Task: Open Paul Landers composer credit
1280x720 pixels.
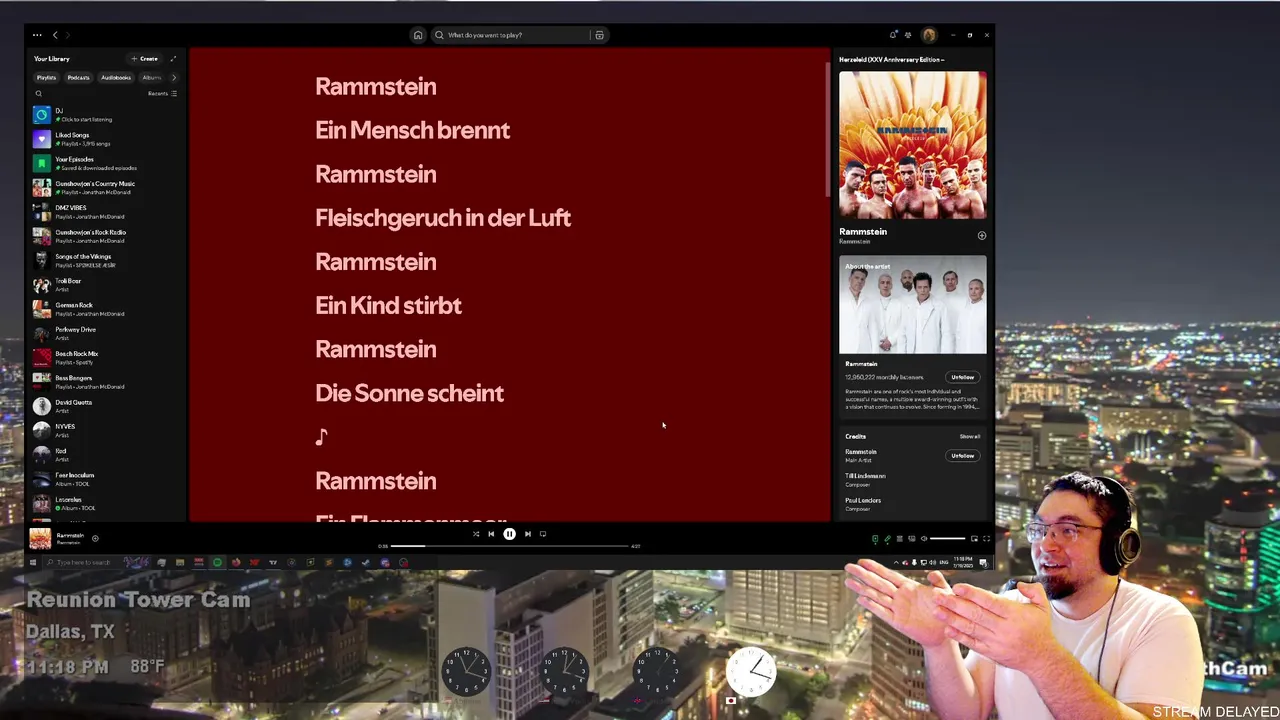Action: point(863,500)
